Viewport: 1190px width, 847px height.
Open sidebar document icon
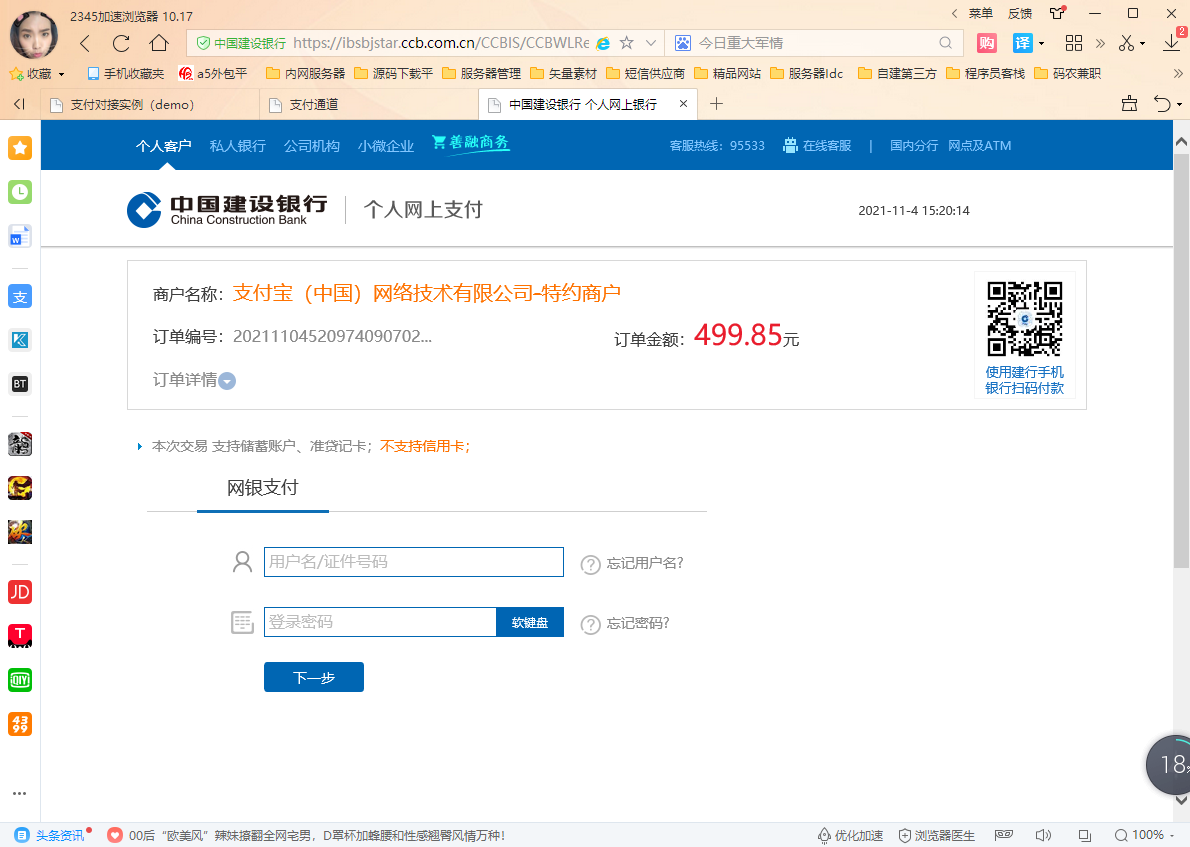tap(20, 237)
